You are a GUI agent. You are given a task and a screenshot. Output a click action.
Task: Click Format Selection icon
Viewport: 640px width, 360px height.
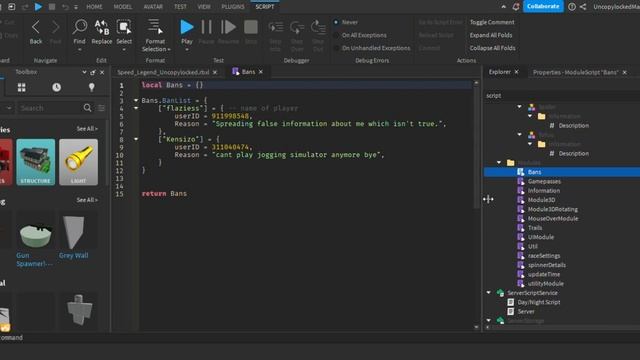click(155, 27)
